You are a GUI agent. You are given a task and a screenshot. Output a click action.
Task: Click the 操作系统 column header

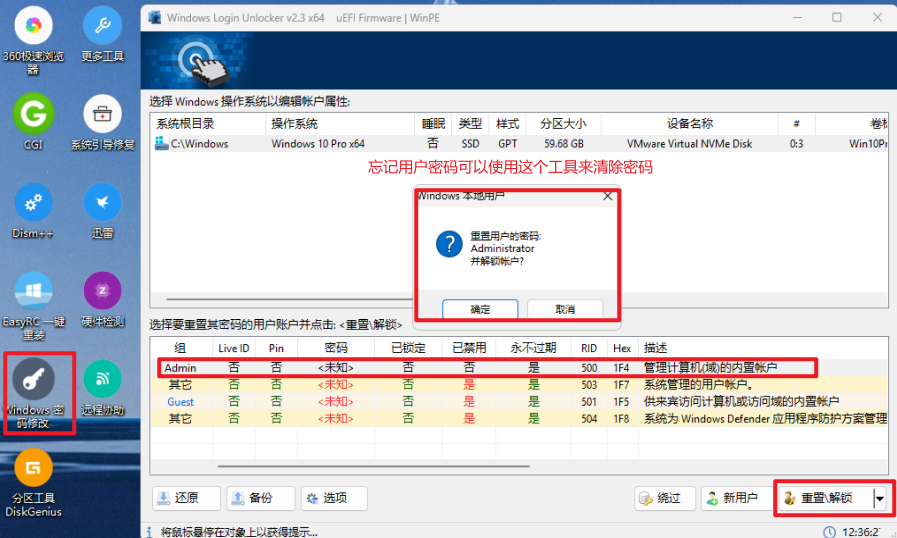click(340, 124)
